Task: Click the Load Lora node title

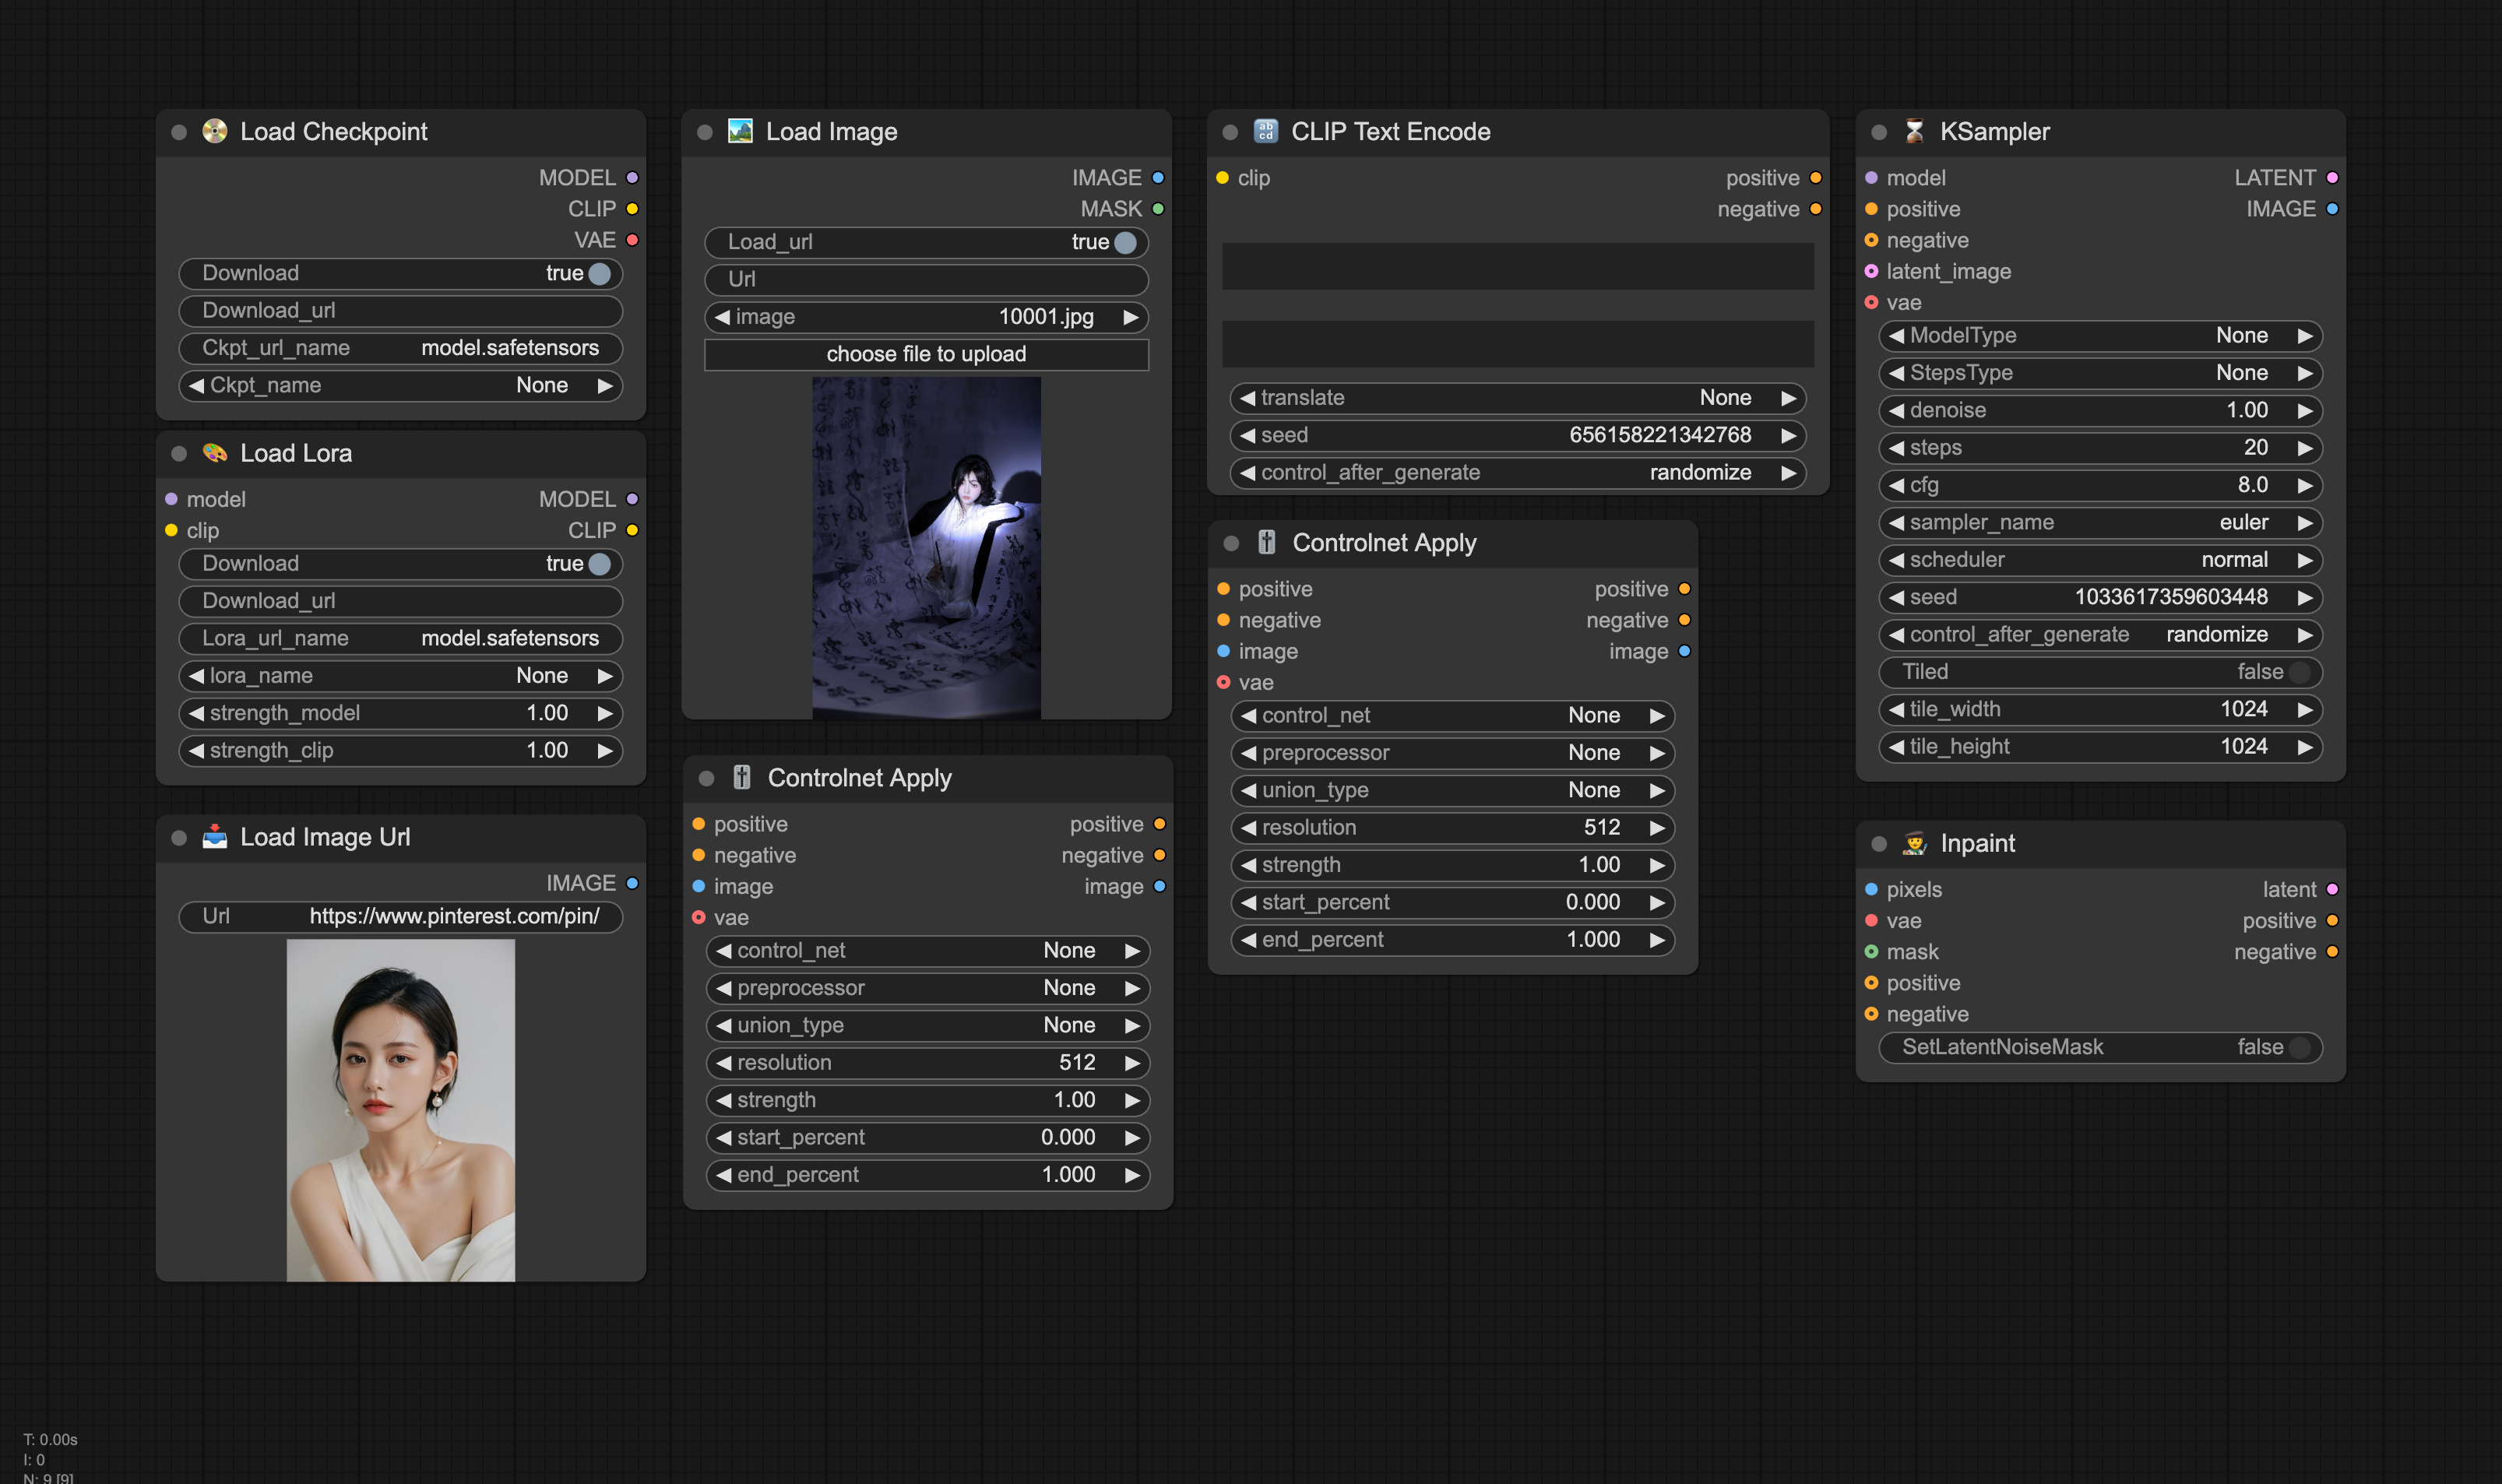Action: pyautogui.click(x=296, y=453)
